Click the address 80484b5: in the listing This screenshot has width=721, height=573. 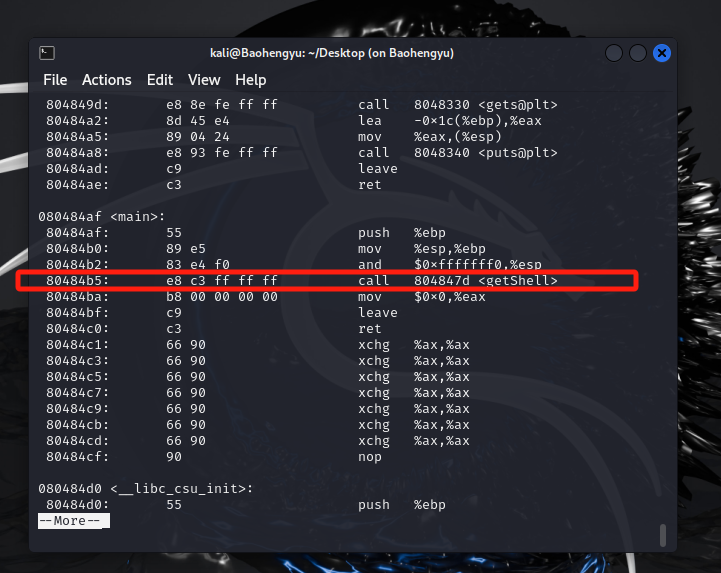click(77, 281)
